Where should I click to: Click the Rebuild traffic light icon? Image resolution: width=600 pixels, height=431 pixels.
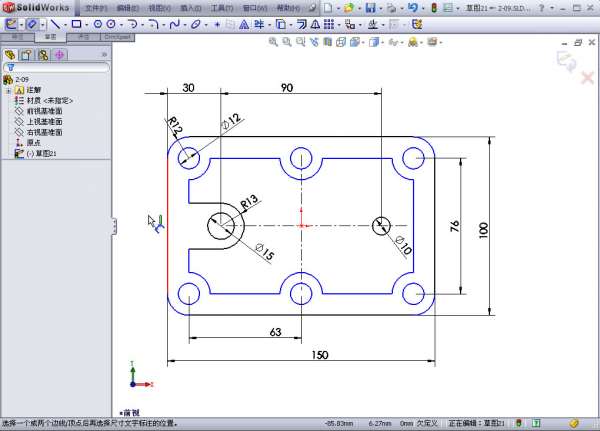pyautogui.click(x=433, y=7)
